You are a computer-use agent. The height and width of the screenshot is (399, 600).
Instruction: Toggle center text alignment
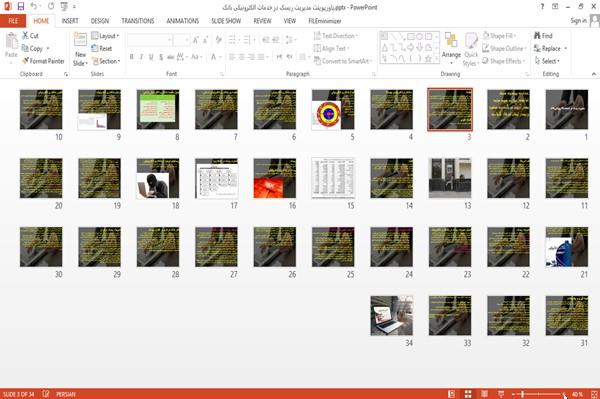point(241,57)
